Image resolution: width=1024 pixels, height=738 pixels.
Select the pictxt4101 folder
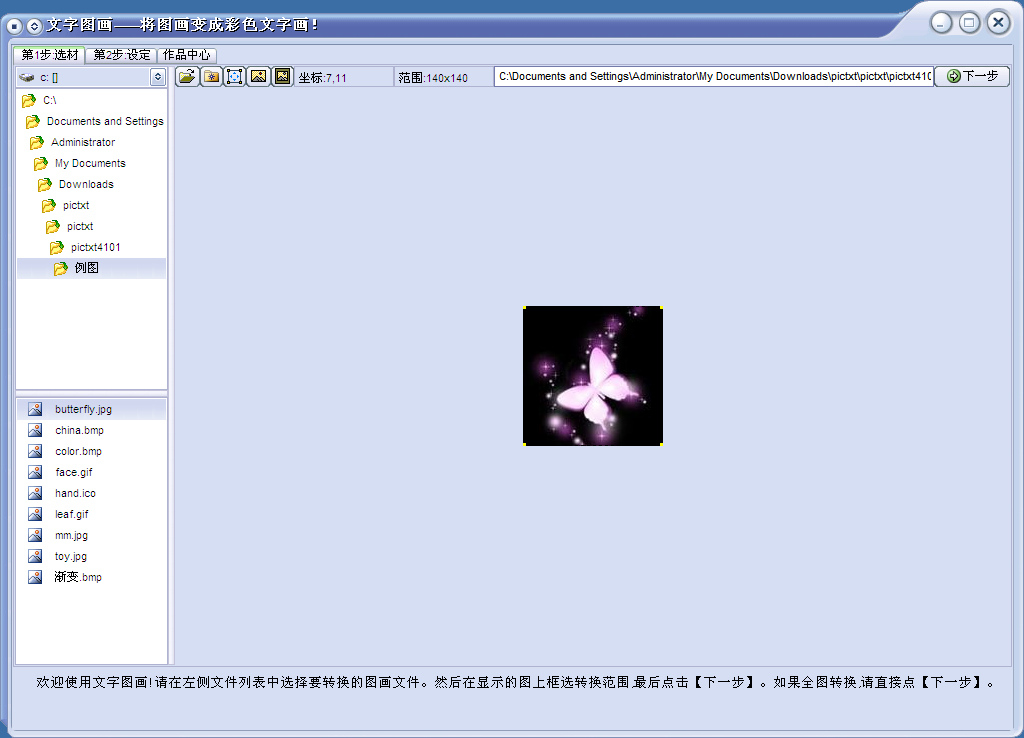click(96, 247)
